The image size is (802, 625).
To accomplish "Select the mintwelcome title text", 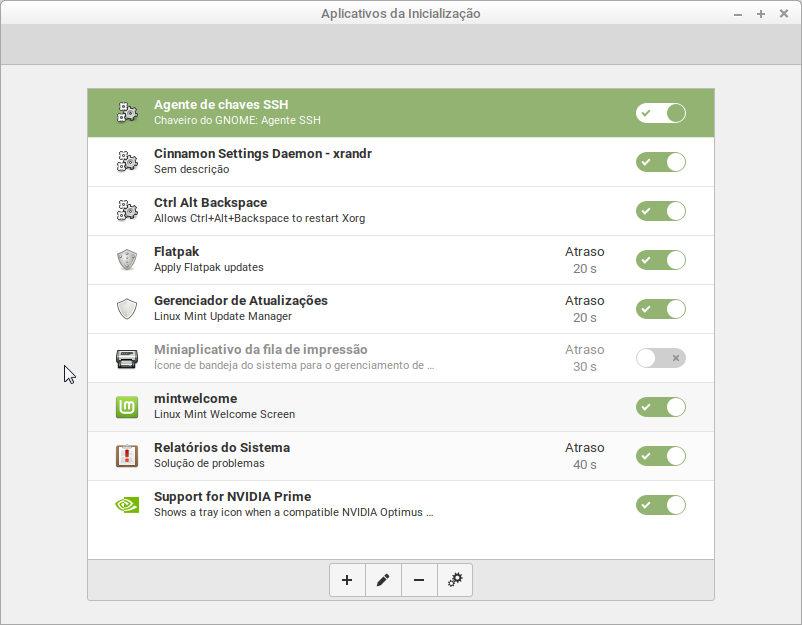I will (x=195, y=399).
